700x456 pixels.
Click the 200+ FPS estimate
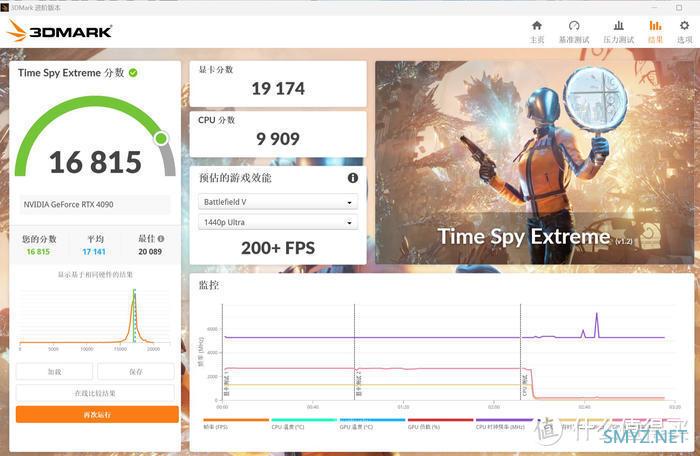(x=278, y=248)
